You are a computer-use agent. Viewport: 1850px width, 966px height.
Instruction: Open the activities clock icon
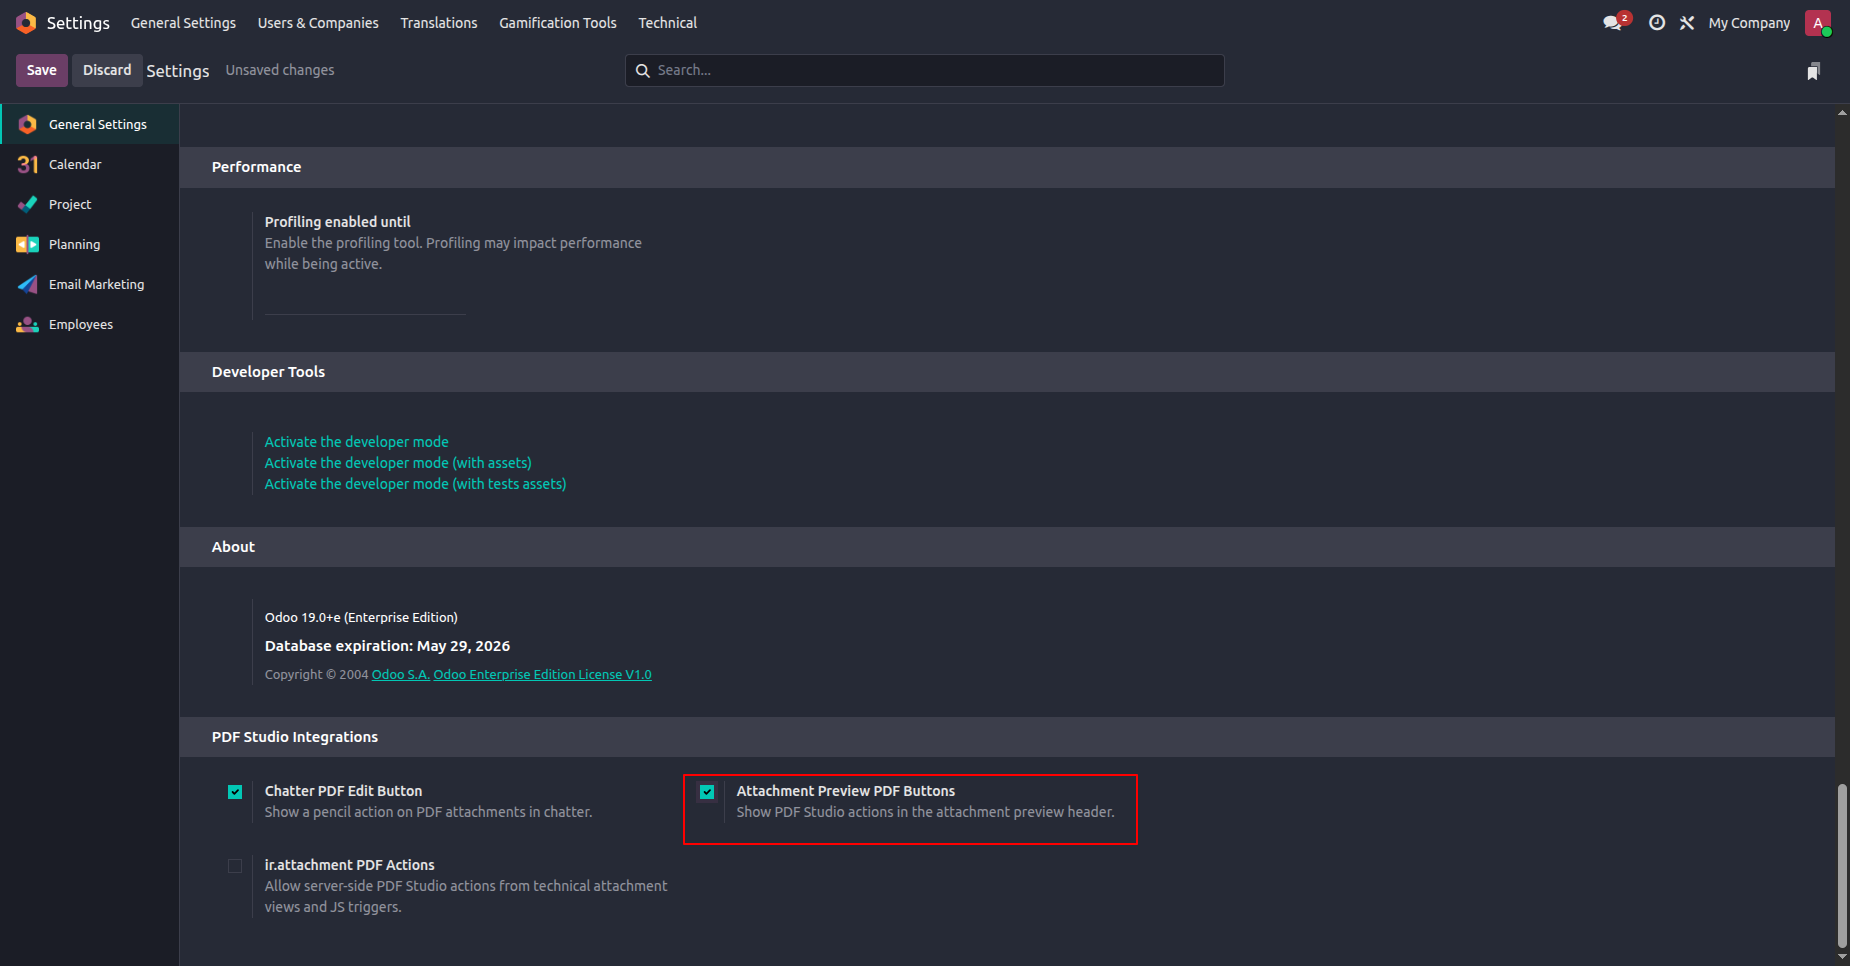pos(1657,22)
